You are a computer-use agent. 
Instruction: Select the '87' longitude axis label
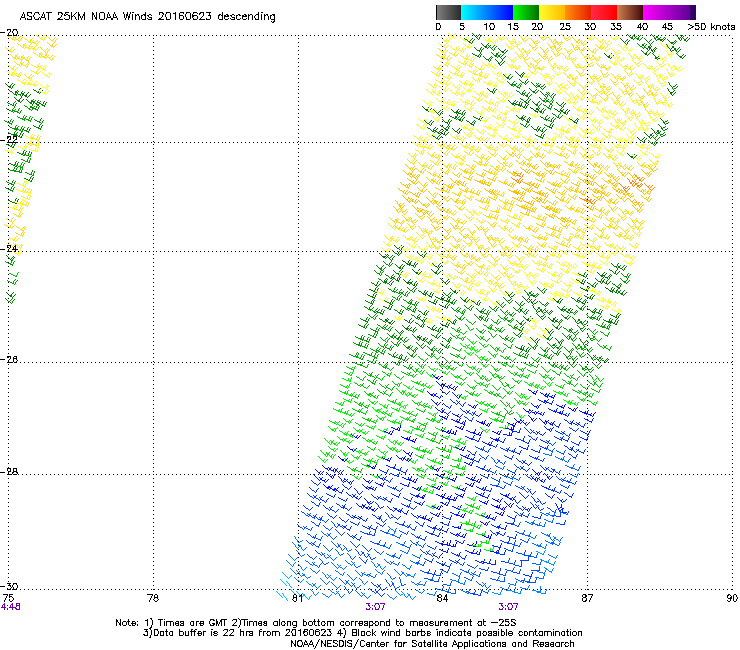point(587,598)
